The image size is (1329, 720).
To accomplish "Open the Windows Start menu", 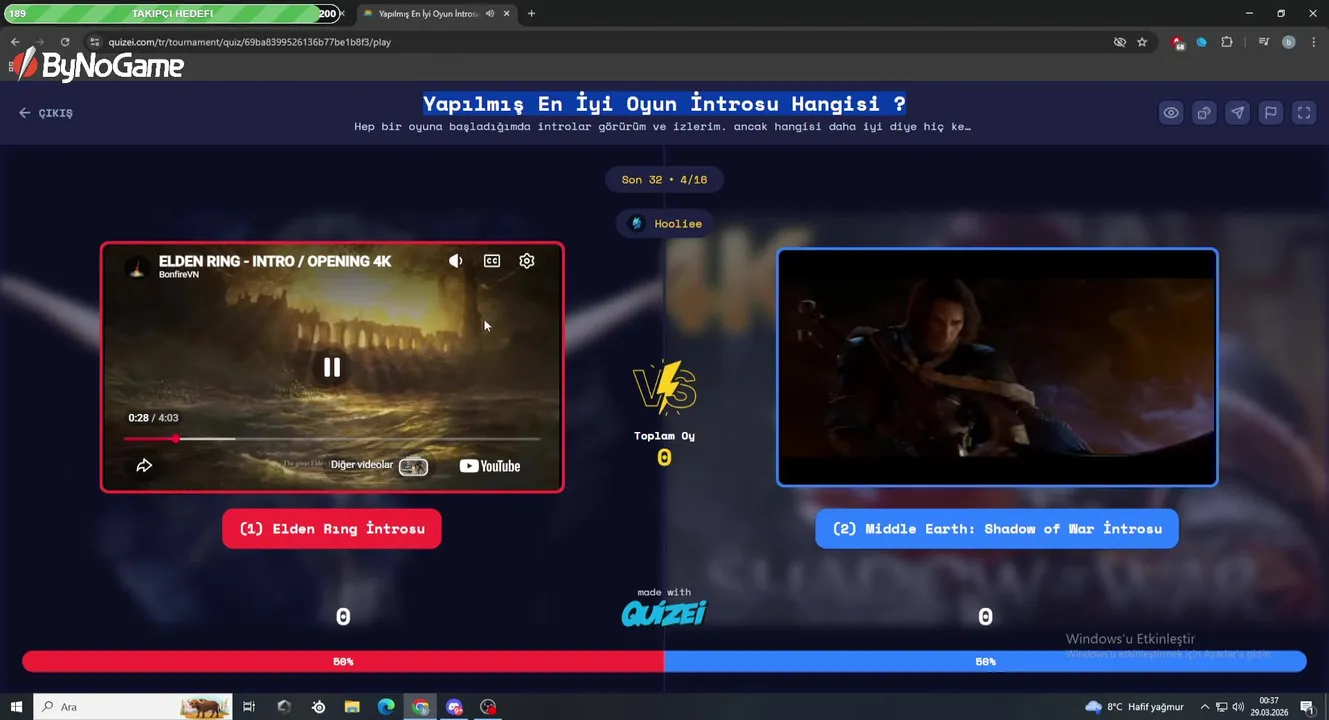I will point(16,707).
